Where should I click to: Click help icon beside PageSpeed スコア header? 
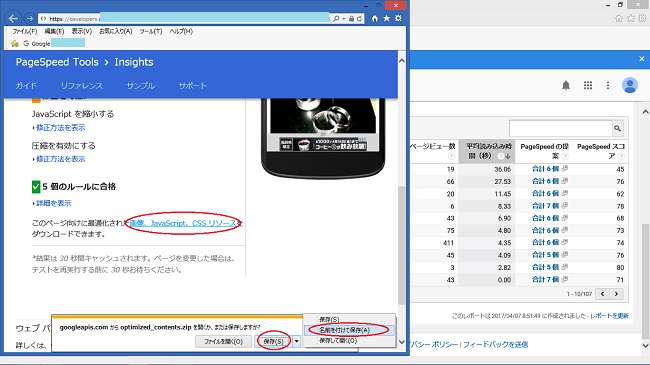621,156
